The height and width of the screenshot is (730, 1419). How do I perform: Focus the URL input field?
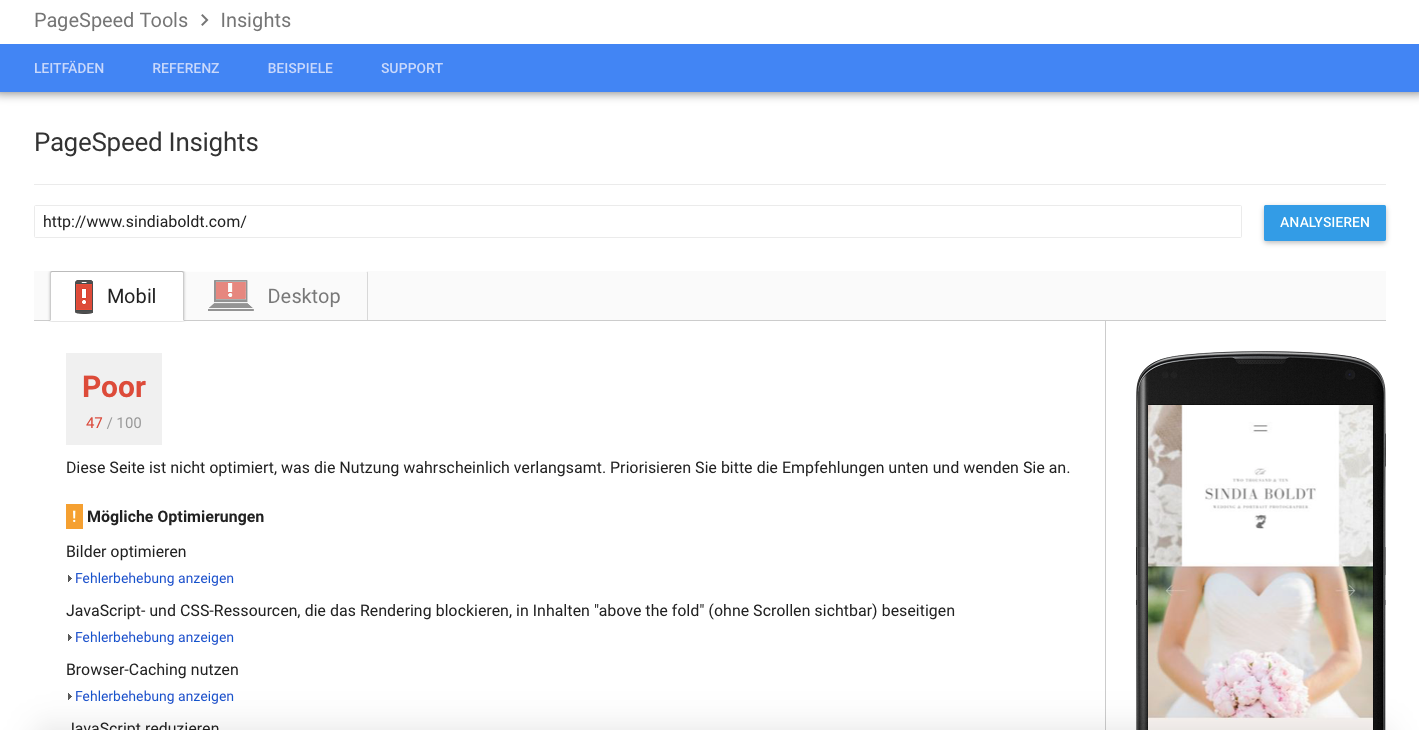[x=638, y=222]
